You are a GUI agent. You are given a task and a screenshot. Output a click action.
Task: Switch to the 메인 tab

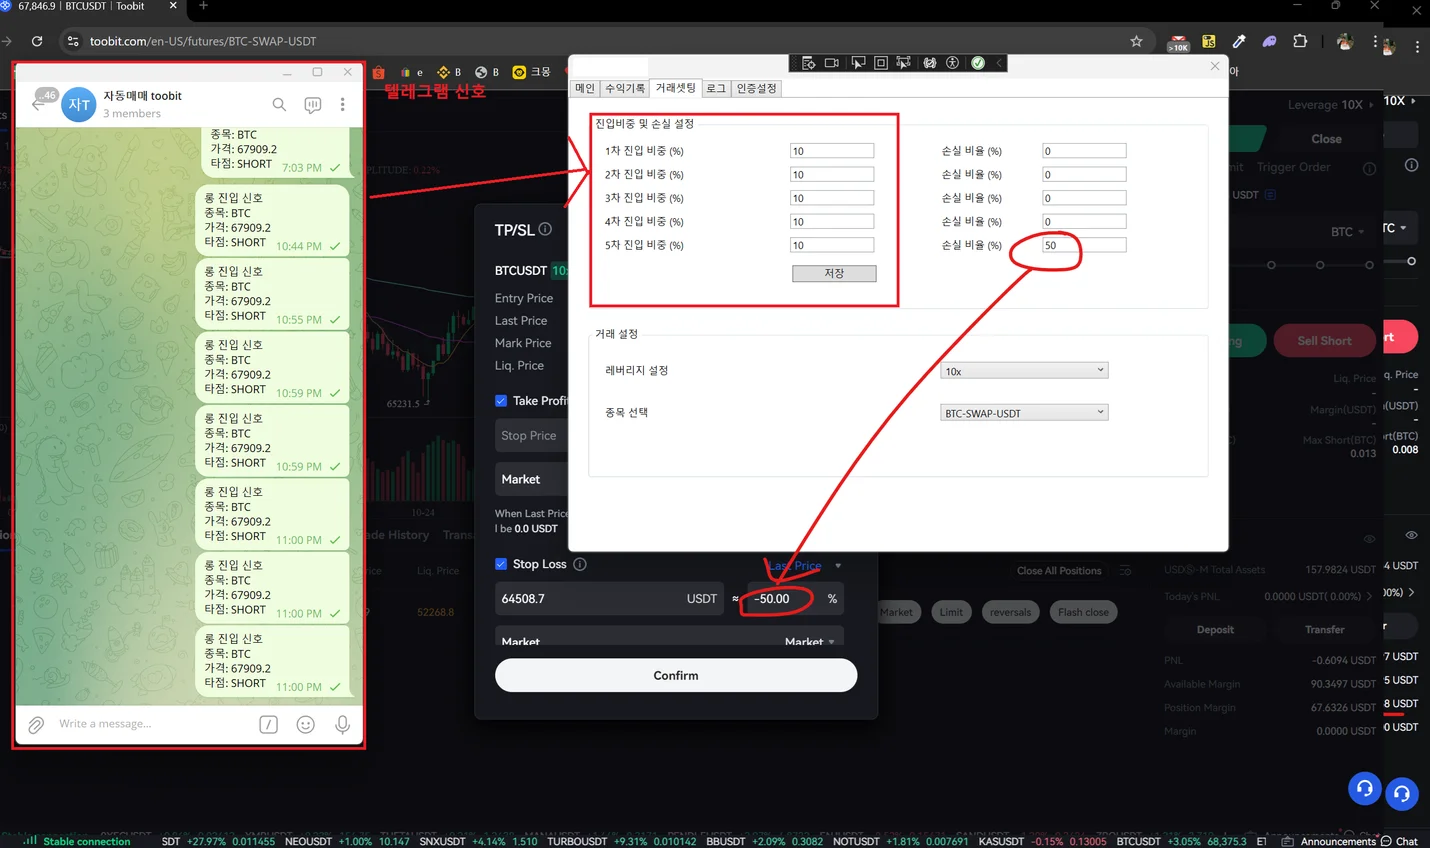584,88
